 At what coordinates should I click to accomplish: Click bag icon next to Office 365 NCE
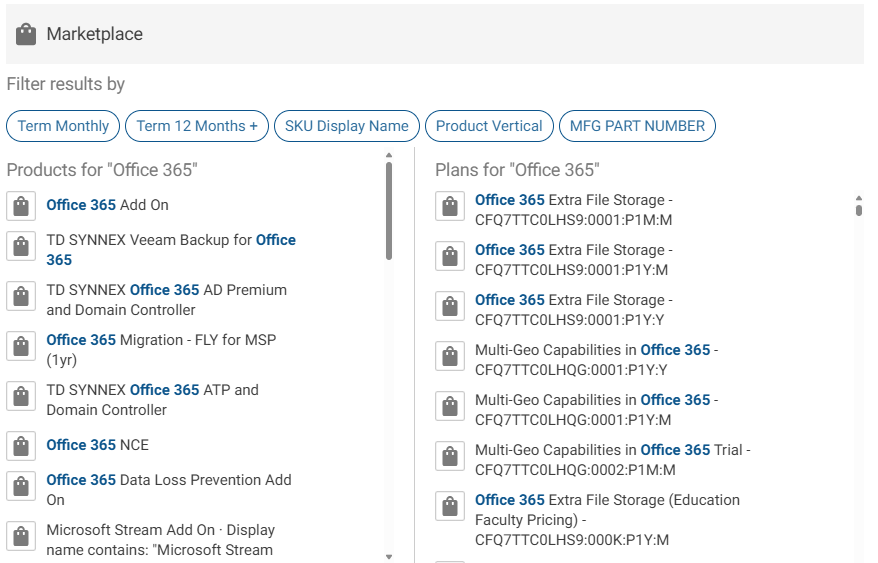click(21, 446)
